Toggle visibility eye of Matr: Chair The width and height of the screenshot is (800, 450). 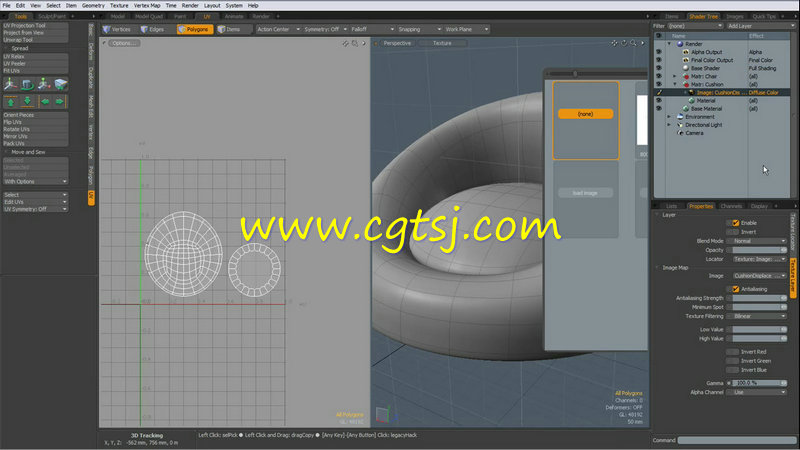click(x=659, y=76)
